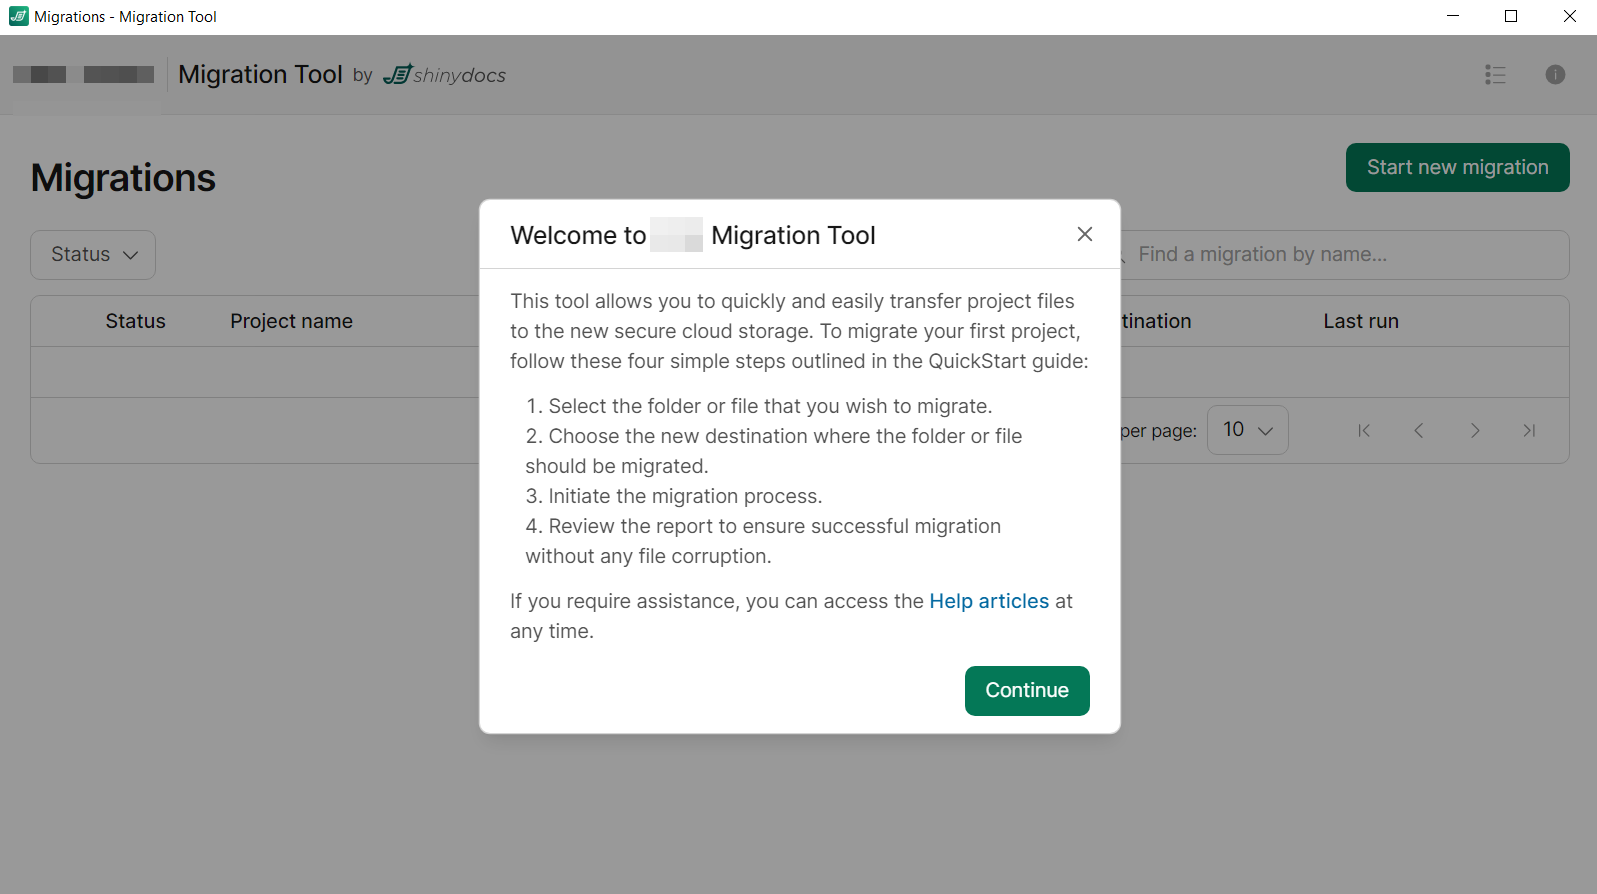1597x894 pixels.
Task: Go to next page arrow
Action: pos(1474,431)
